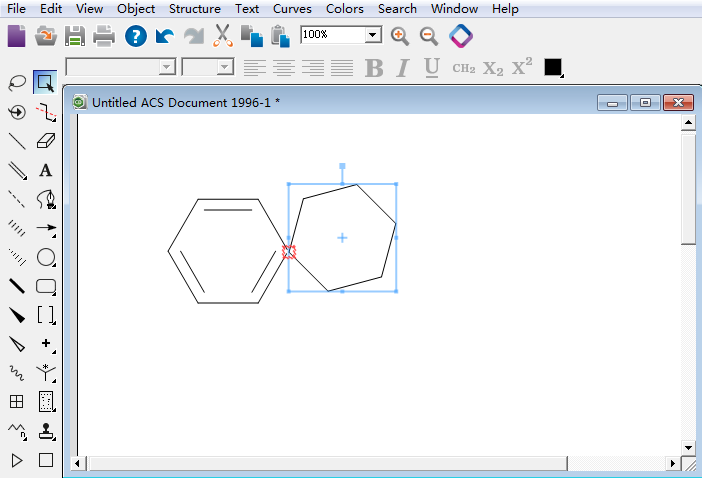This screenshot has width=702, height=478.
Task: Click the document's vertical scrollbar thumb
Action: (688, 190)
